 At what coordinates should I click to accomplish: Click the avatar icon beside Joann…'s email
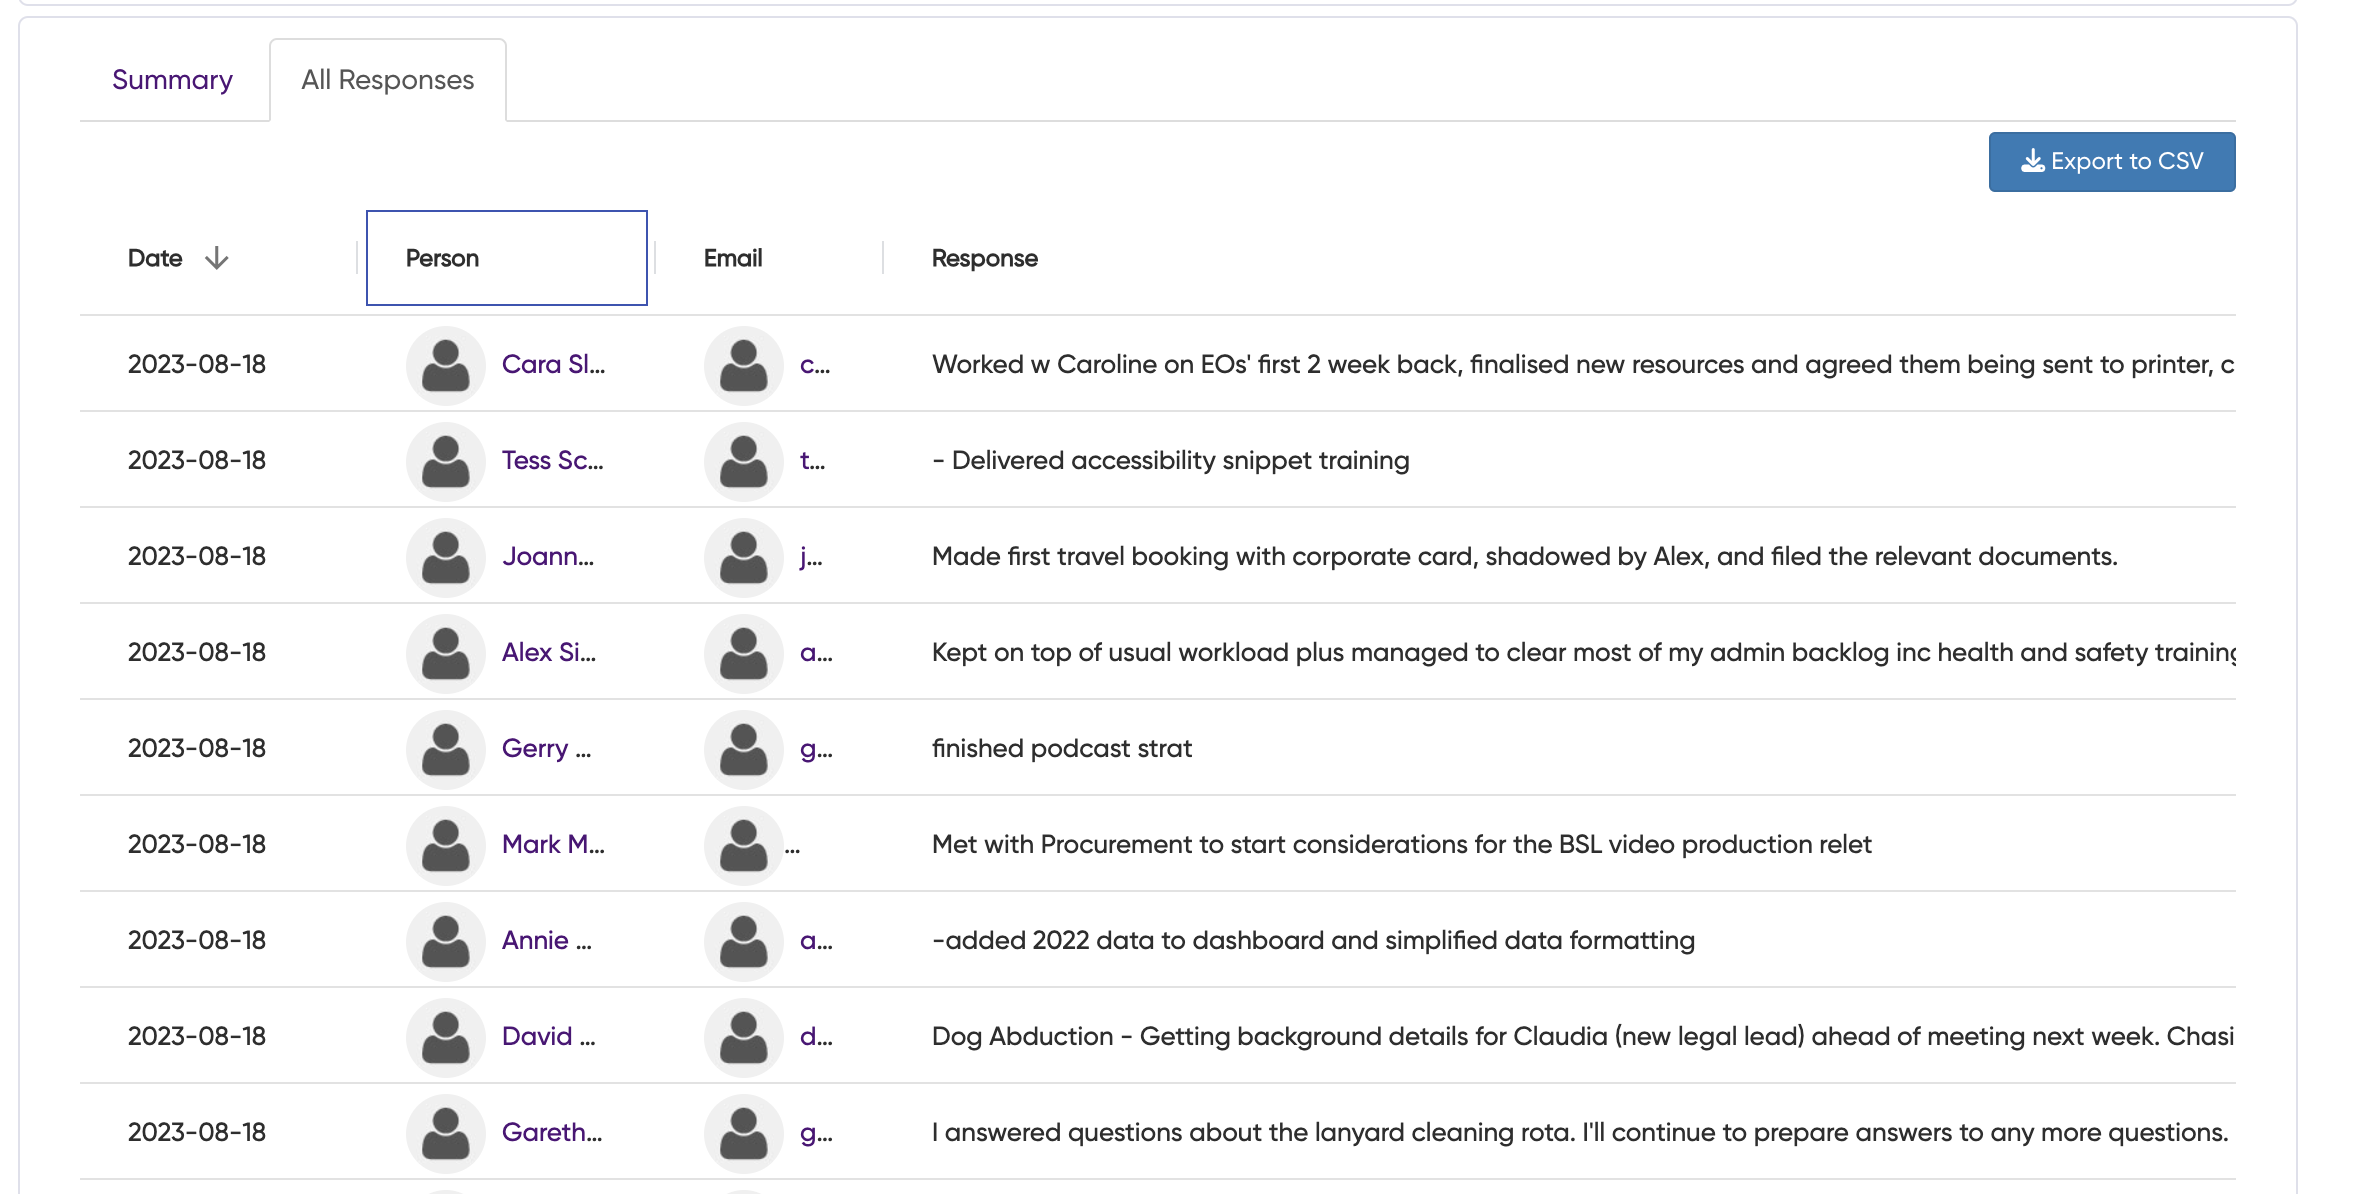tap(743, 557)
